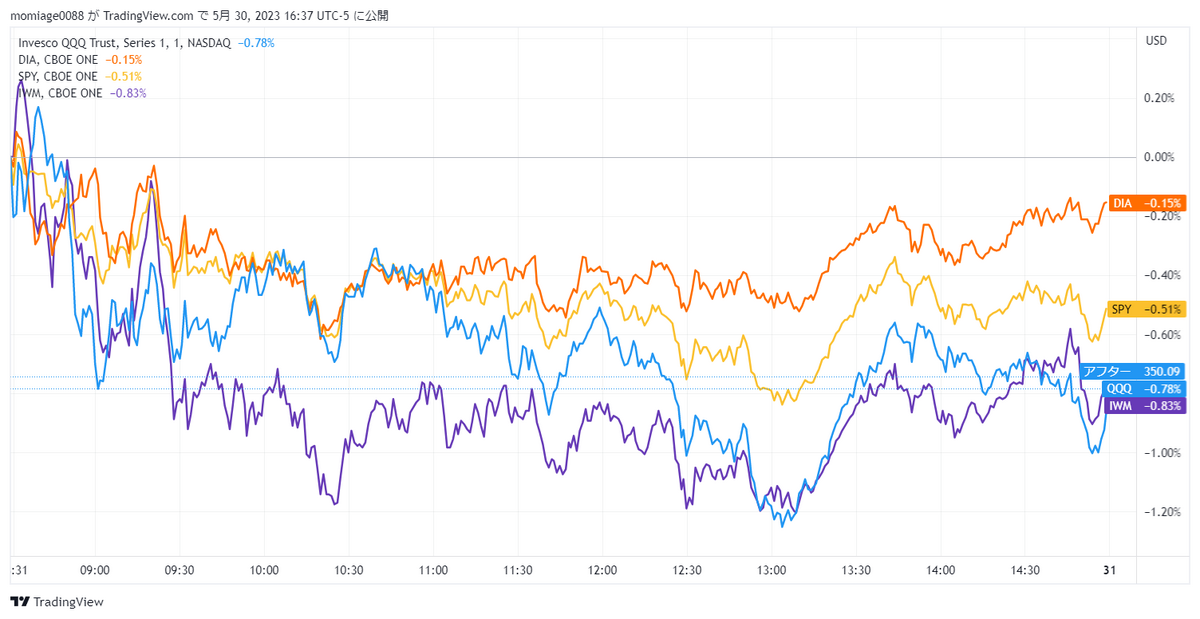Click the 12:00 time axis label
The width and height of the screenshot is (1200, 619).
pos(602,570)
